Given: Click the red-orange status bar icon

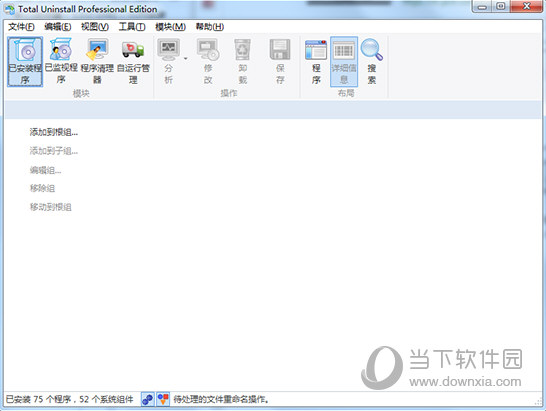Looking at the screenshot, I should point(163,399).
